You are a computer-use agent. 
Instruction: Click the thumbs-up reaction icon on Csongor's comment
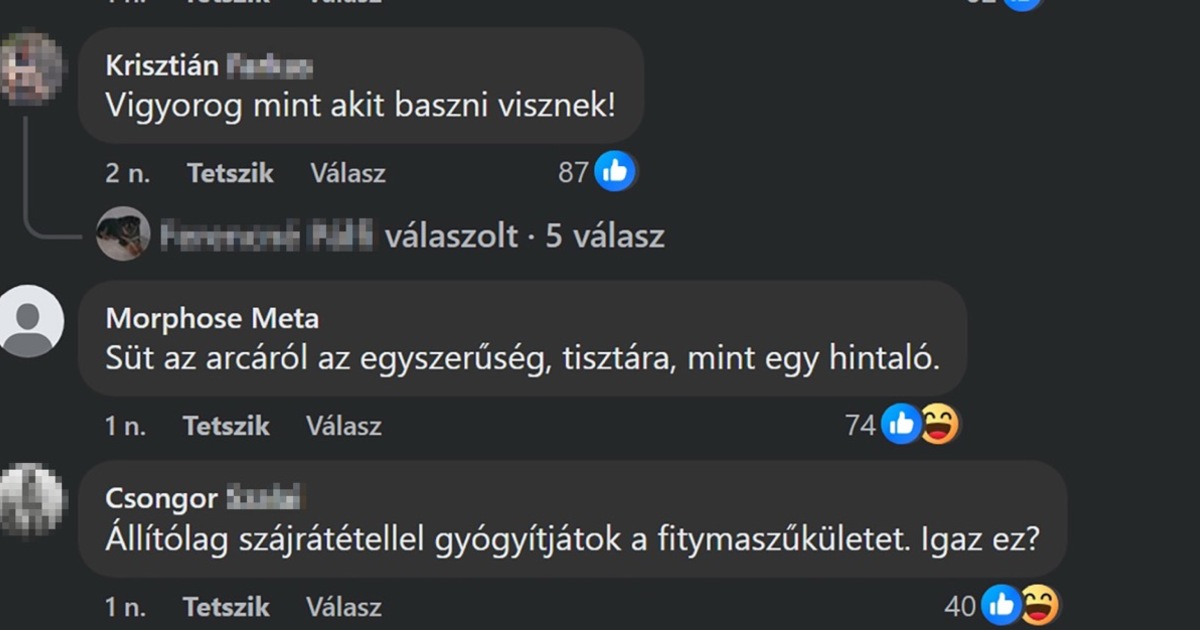pos(1001,605)
